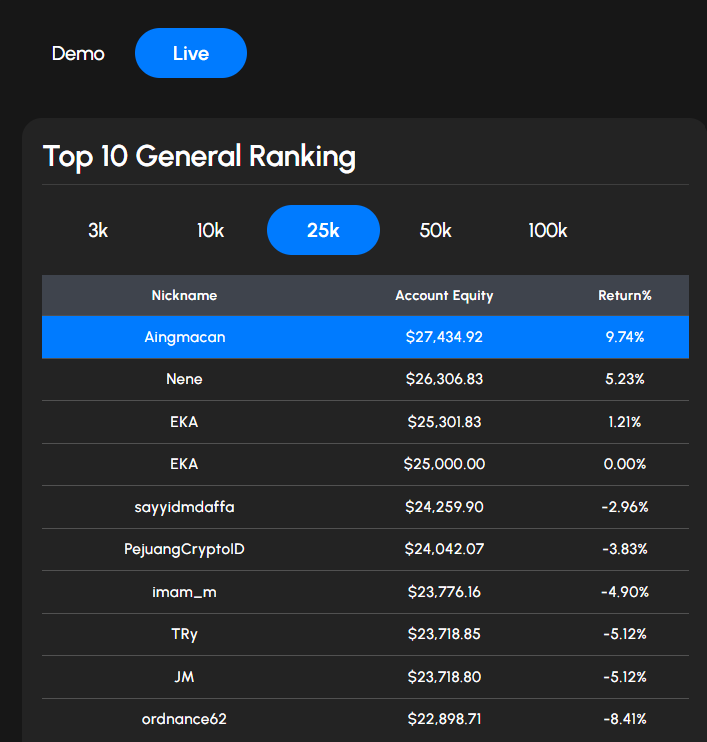Click equity value $23,718.85

coord(444,634)
